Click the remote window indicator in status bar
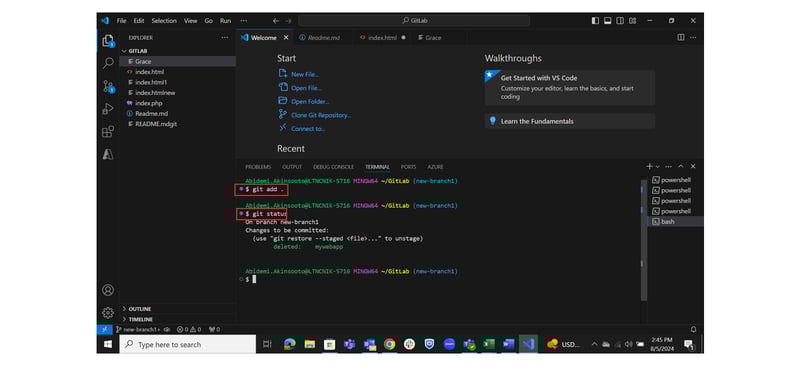The height and width of the screenshot is (366, 800). click(104, 329)
